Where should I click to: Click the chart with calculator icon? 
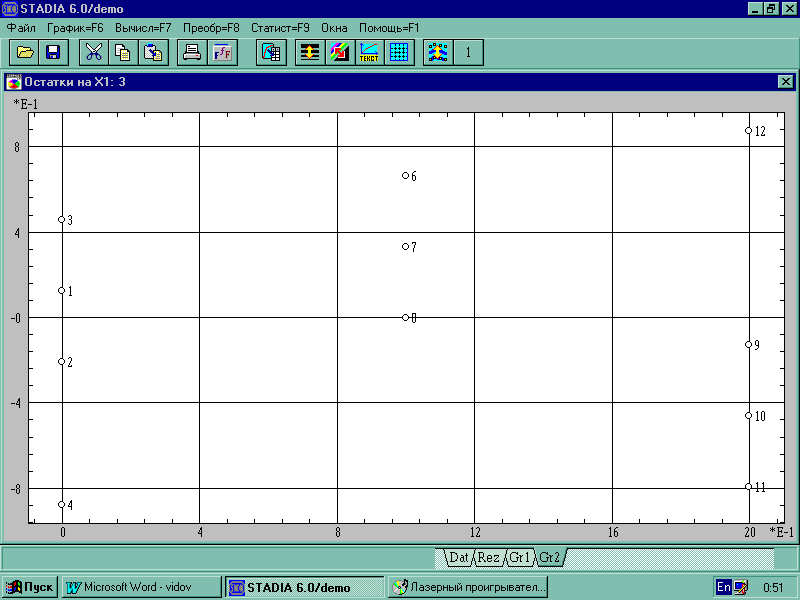click(271, 52)
